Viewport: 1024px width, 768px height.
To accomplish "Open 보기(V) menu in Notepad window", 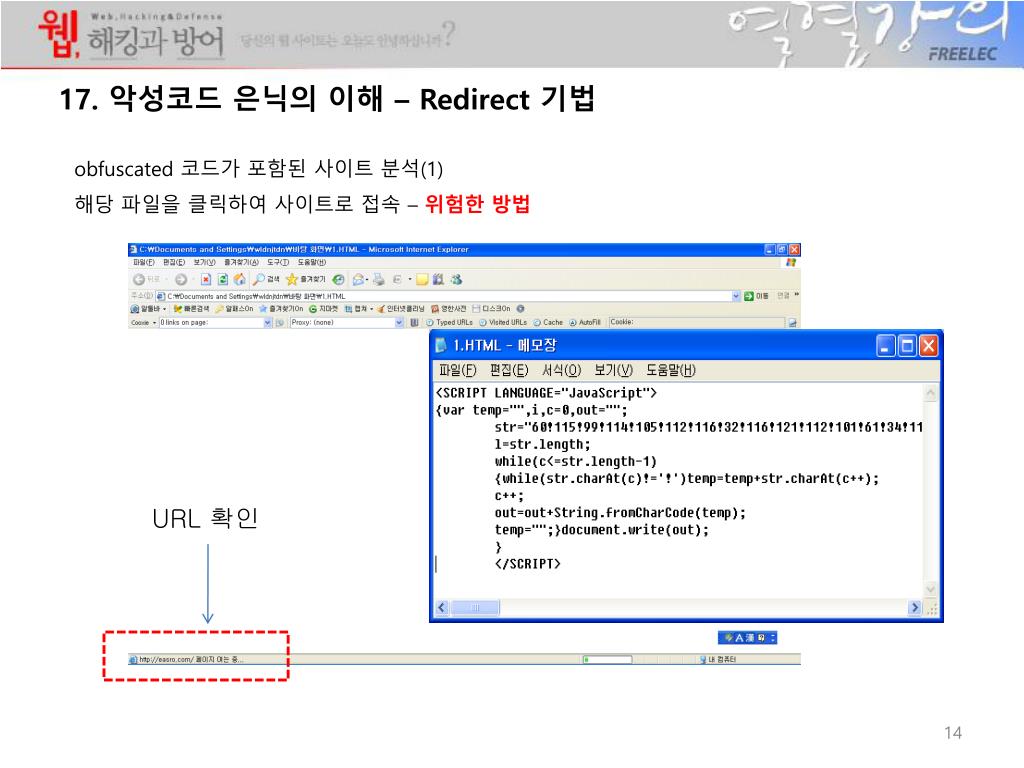I will click(613, 370).
